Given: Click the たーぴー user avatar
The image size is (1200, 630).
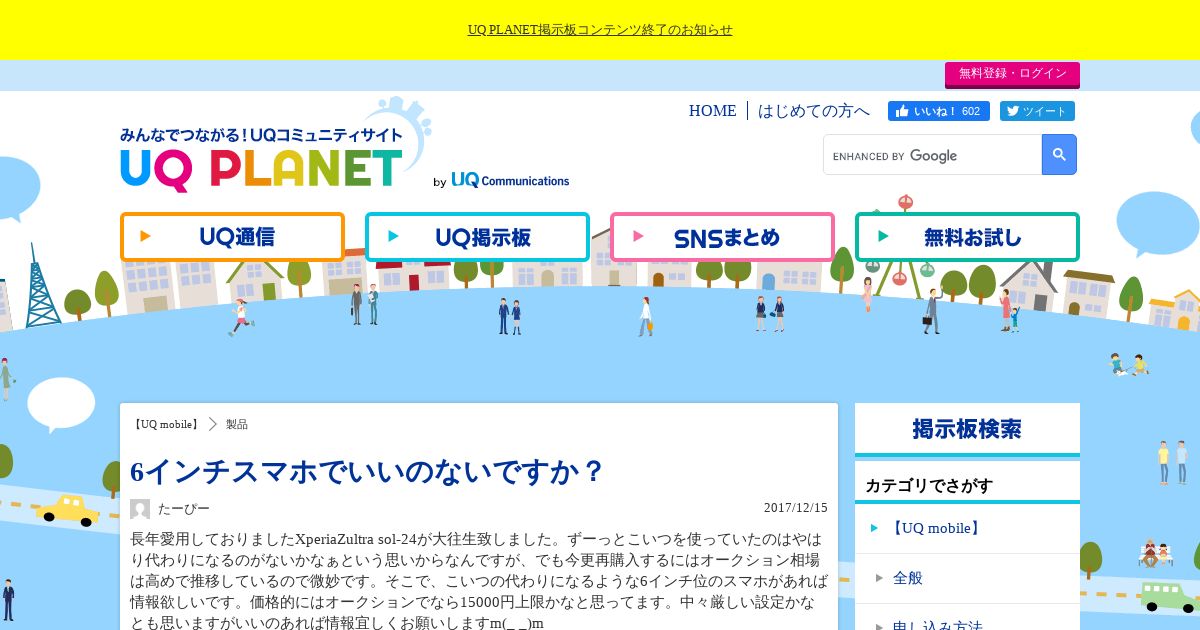Looking at the screenshot, I should (140, 509).
